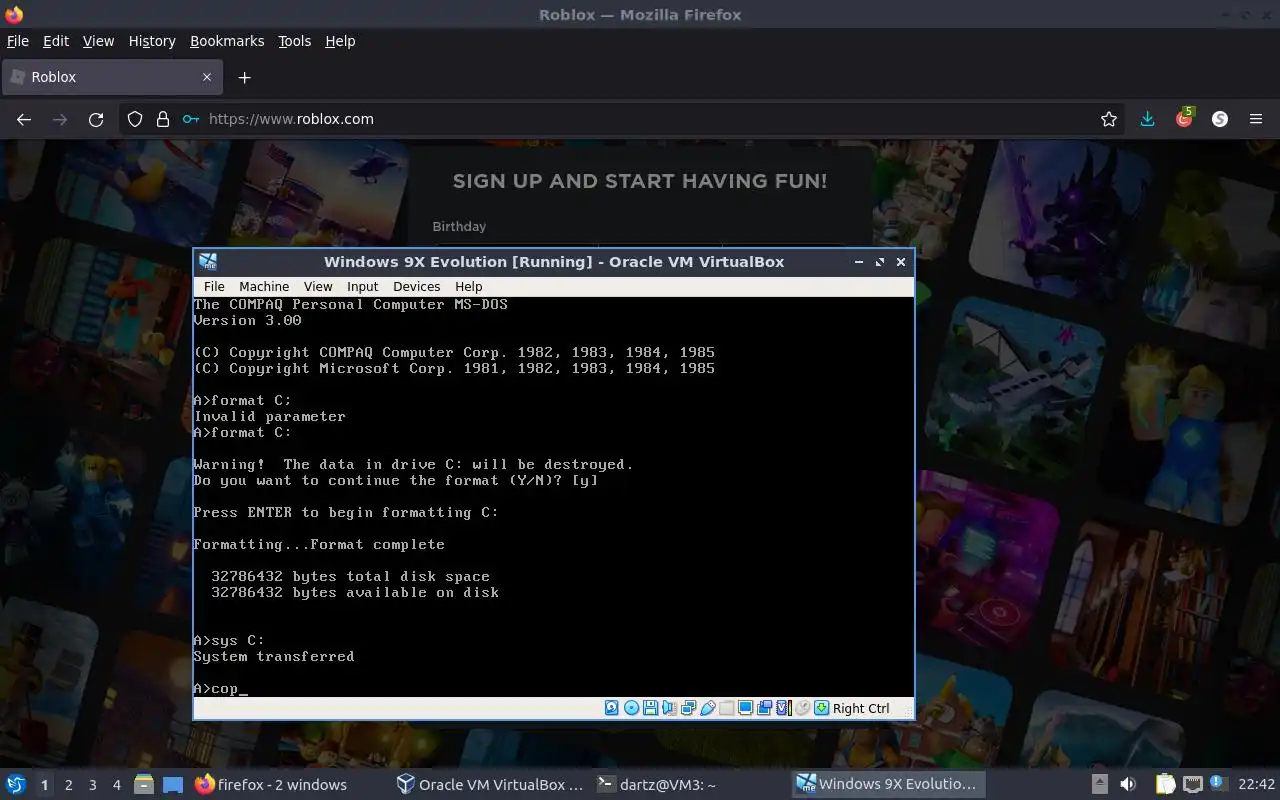
Task: Open VirtualBox Input menu
Action: 362,286
